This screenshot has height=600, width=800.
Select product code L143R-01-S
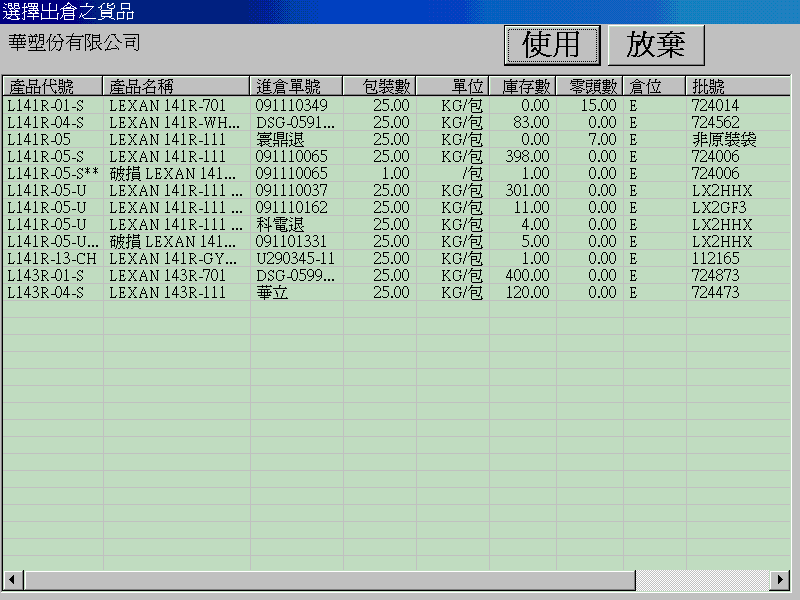click(45, 276)
